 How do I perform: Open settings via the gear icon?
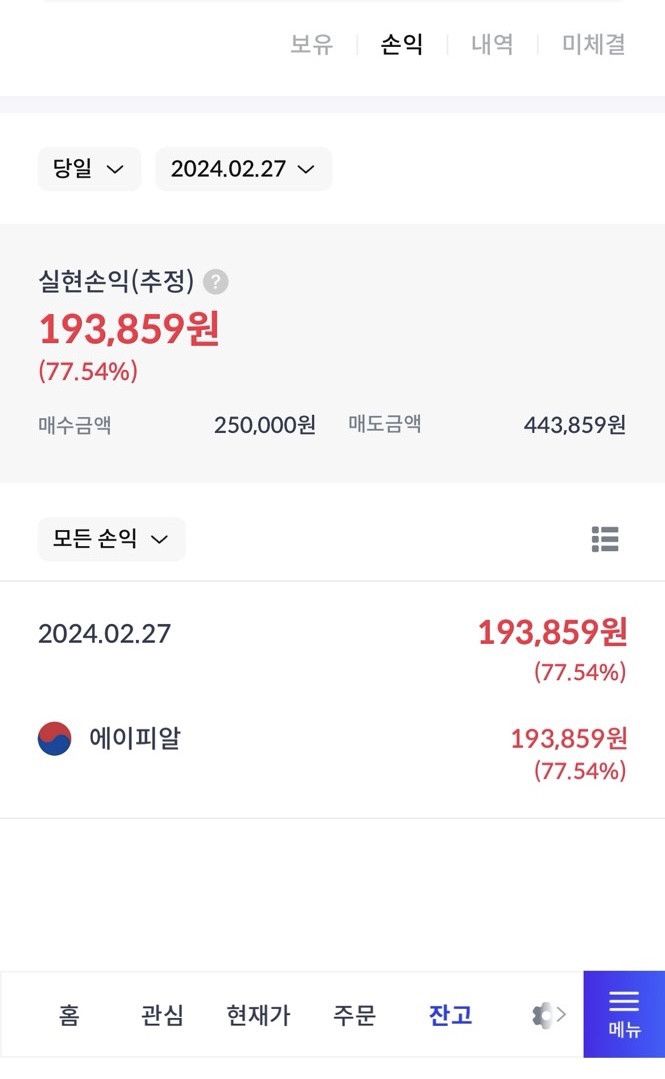point(543,1016)
